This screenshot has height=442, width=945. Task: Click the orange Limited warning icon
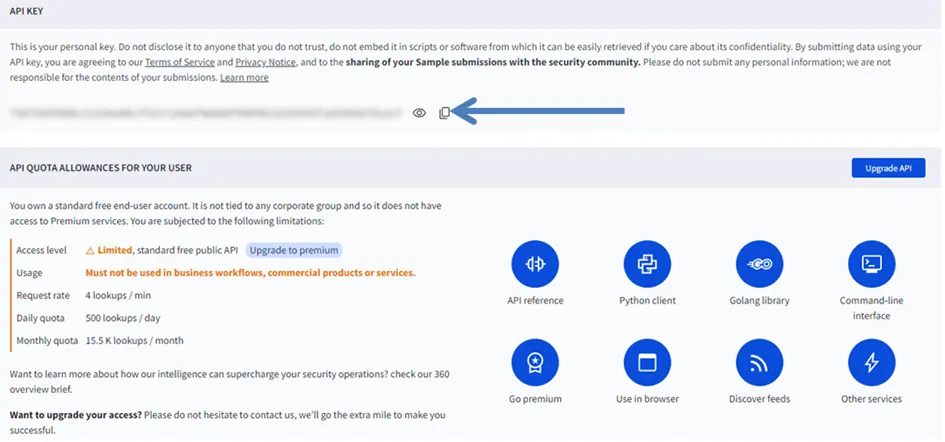click(x=90, y=250)
